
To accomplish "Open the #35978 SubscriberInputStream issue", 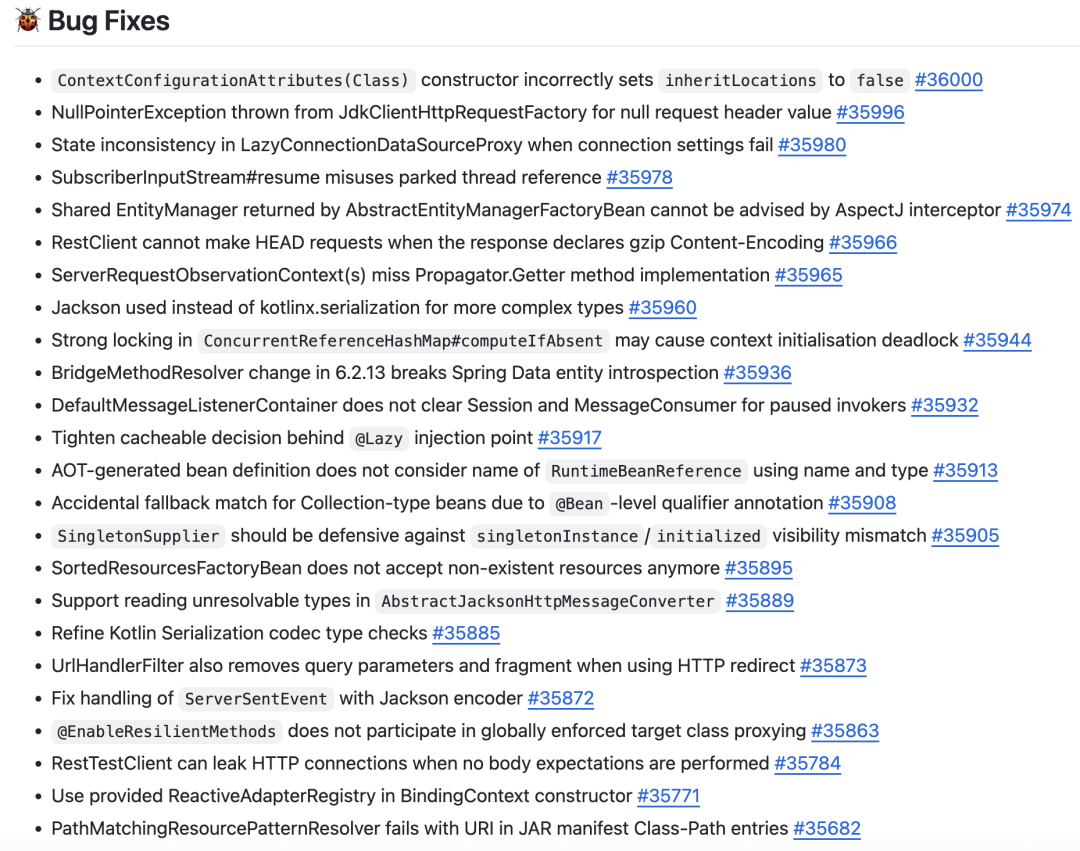I will (x=639, y=177).
